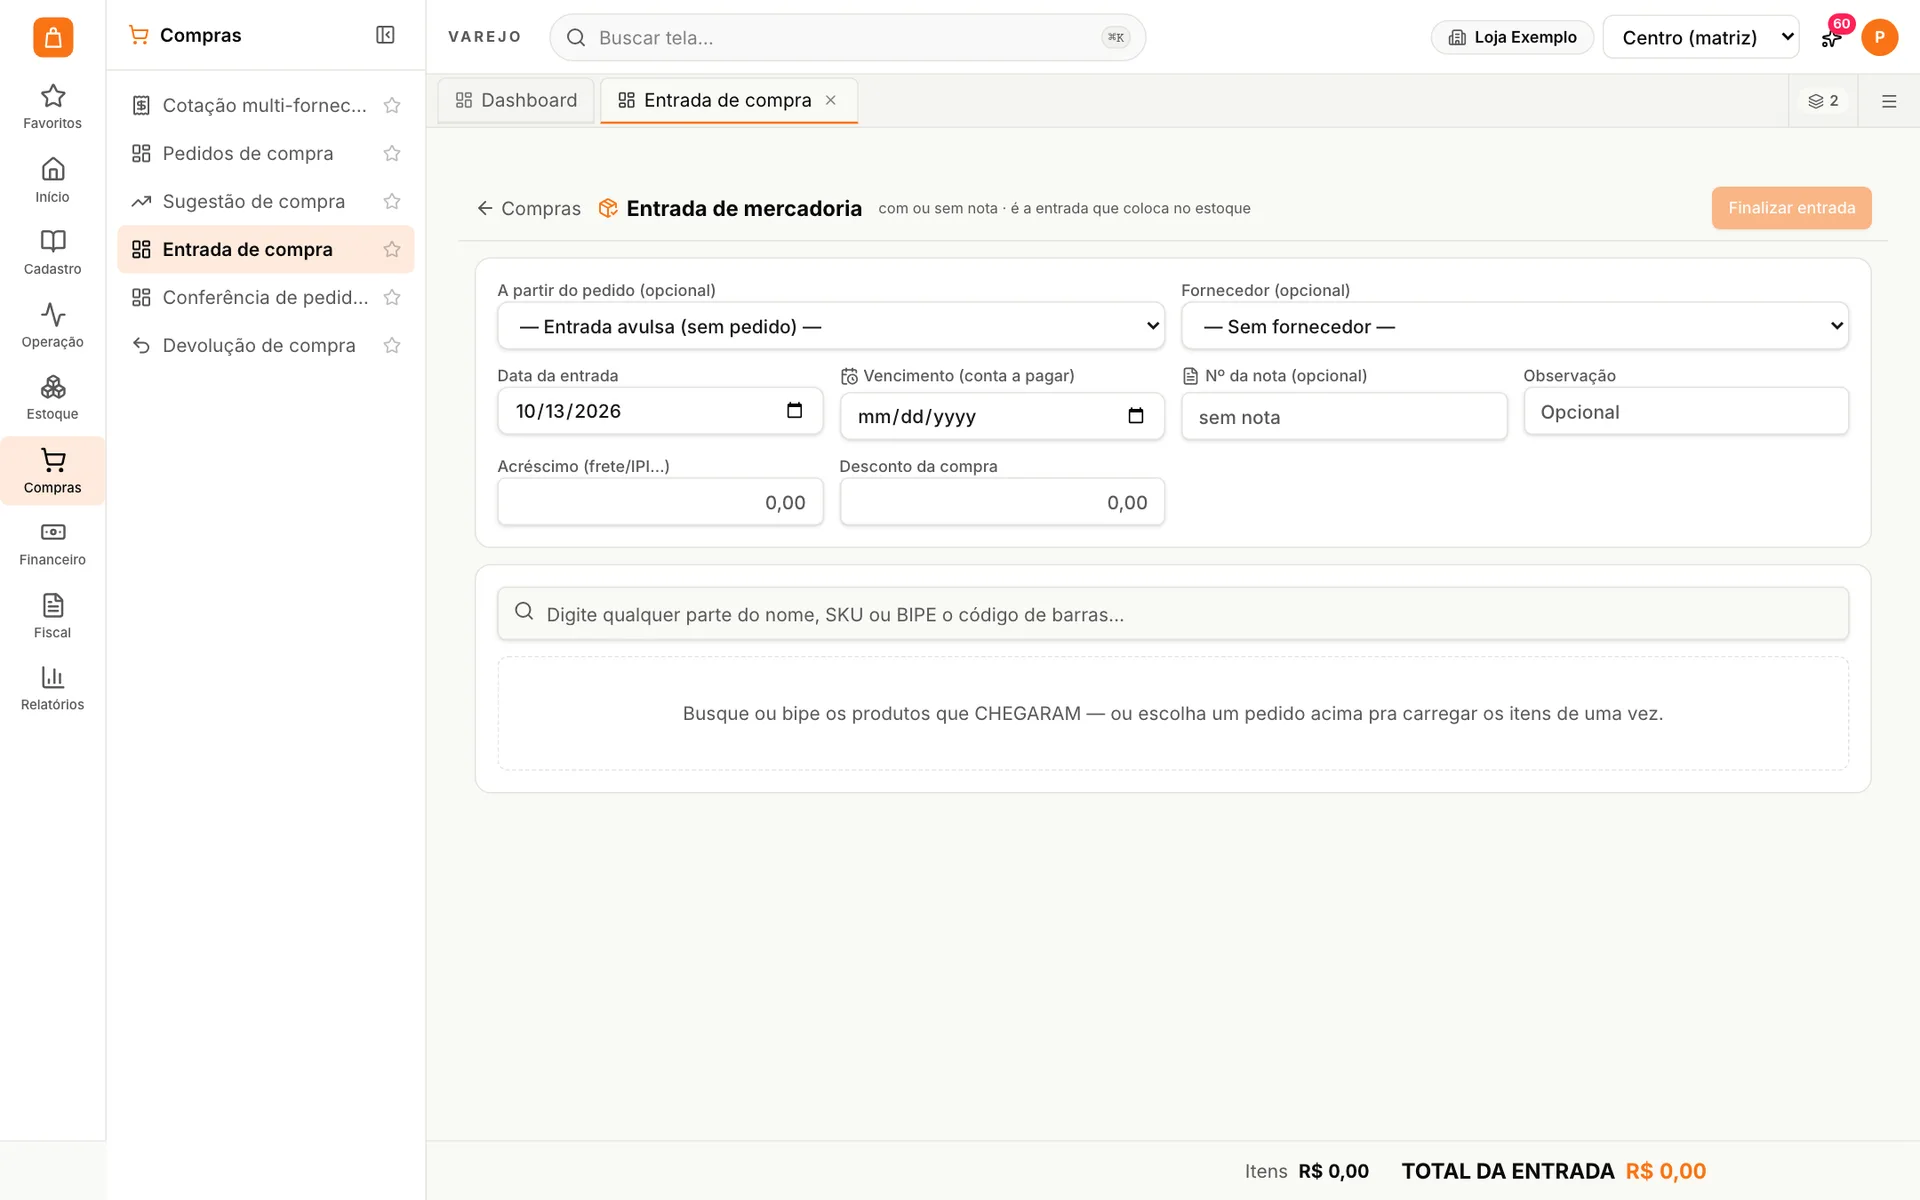Favorite Conferência de pedido with its star
This screenshot has width=1920, height=1200.
(392, 297)
